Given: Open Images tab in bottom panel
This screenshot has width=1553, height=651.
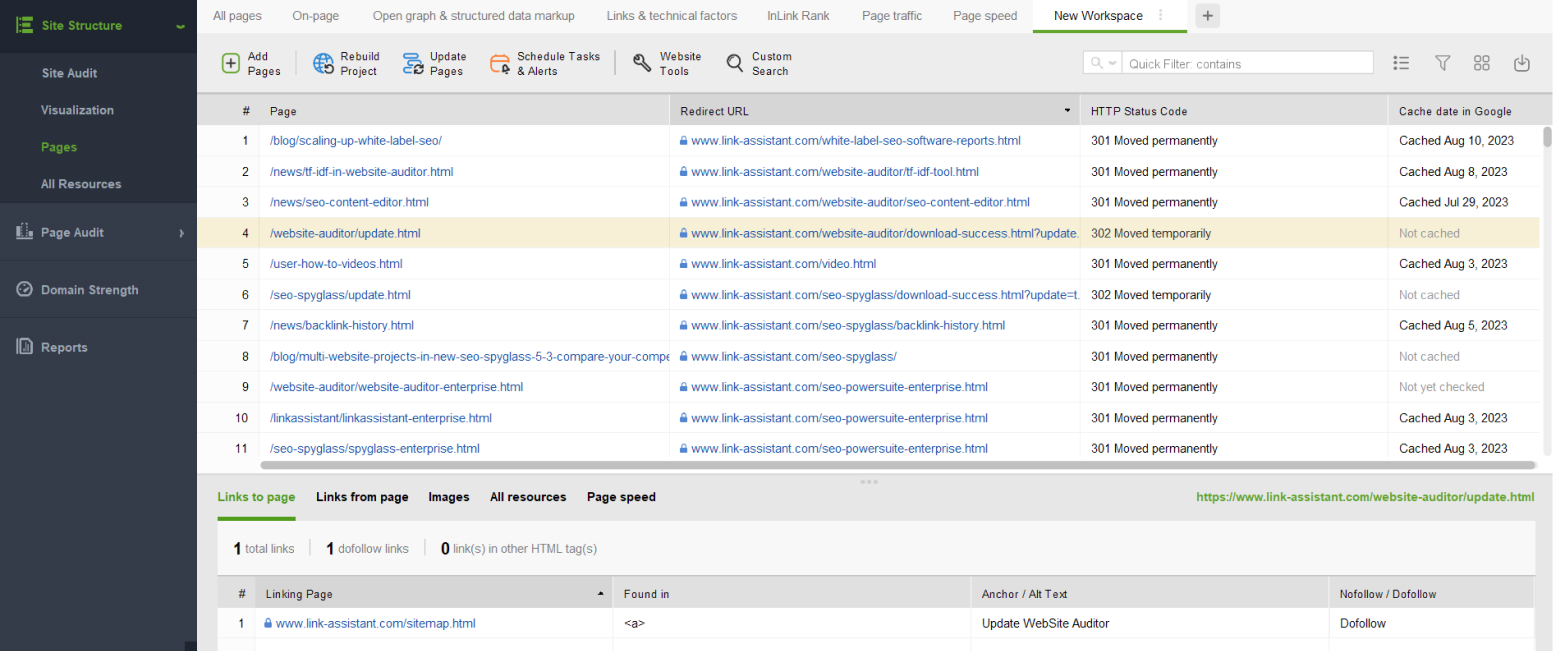Looking at the screenshot, I should click(x=449, y=497).
